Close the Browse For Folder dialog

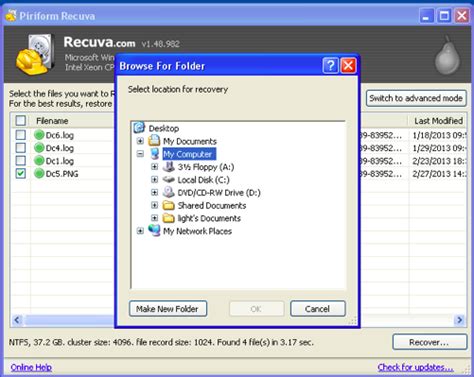(348, 65)
